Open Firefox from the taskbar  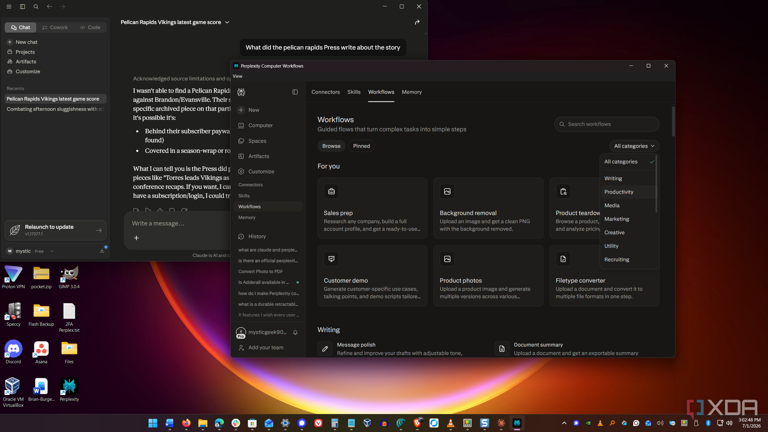(186, 423)
